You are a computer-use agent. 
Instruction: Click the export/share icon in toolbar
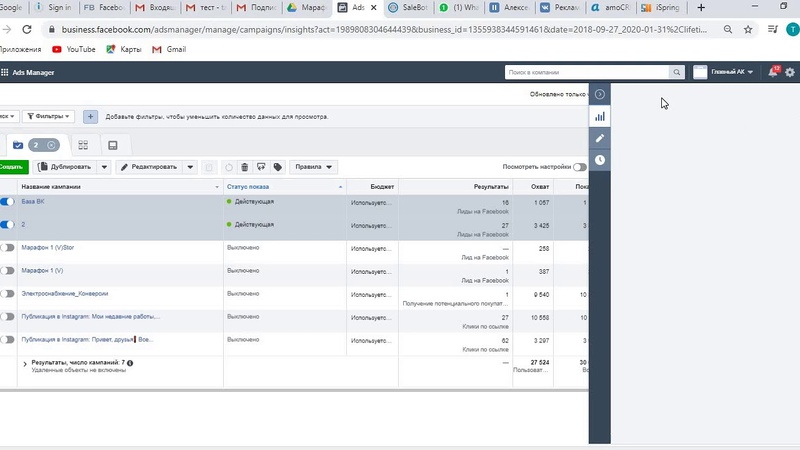261,167
